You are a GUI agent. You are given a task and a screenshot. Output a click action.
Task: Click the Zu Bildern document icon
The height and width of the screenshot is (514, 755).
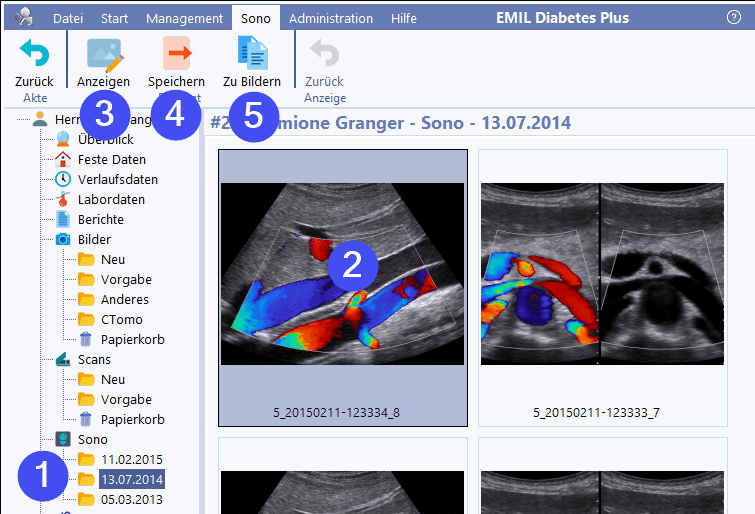(251, 53)
